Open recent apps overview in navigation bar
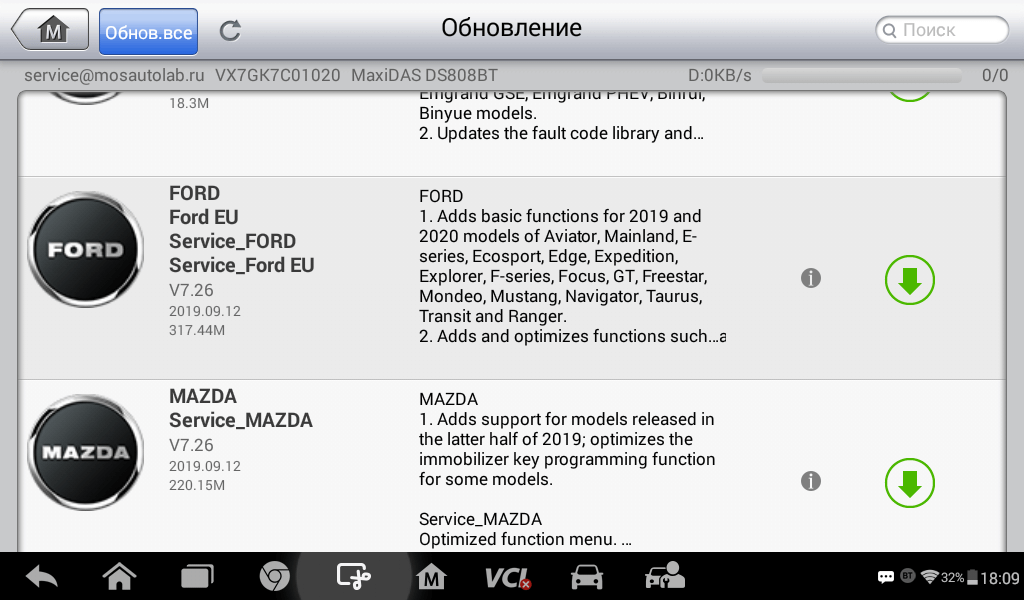Viewport: 1024px width, 600px height. click(x=197, y=577)
